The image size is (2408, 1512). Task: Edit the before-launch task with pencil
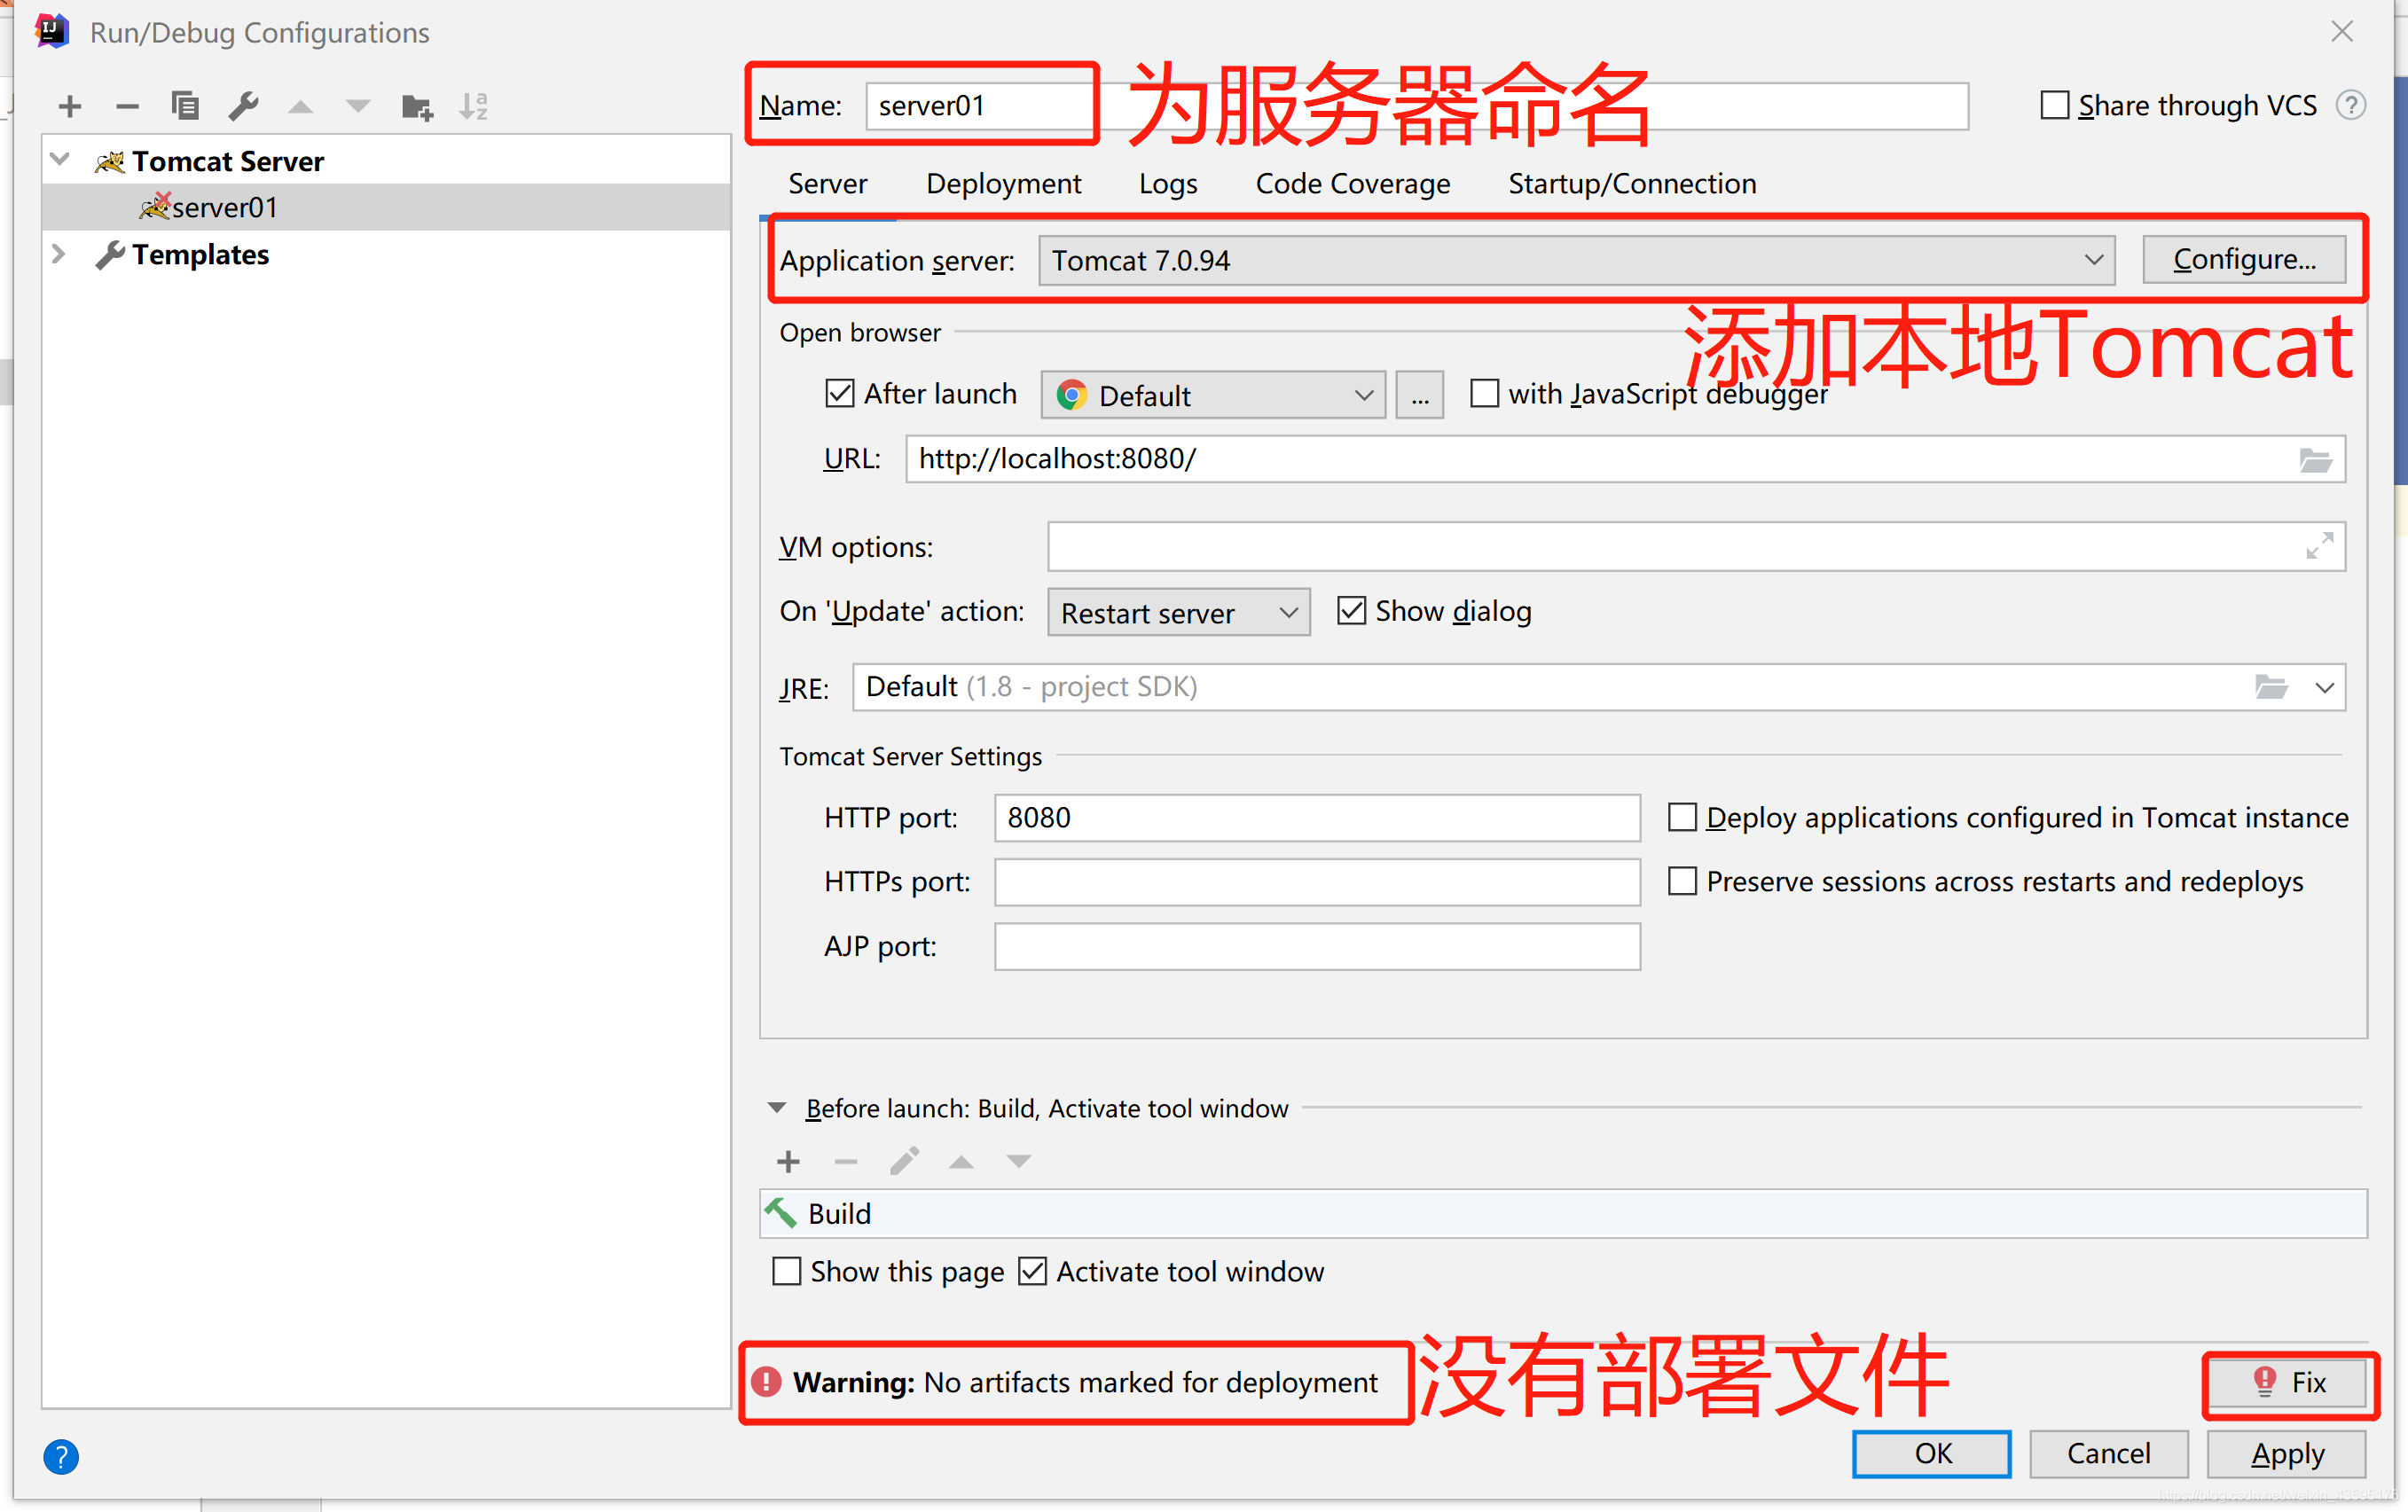click(x=904, y=1161)
